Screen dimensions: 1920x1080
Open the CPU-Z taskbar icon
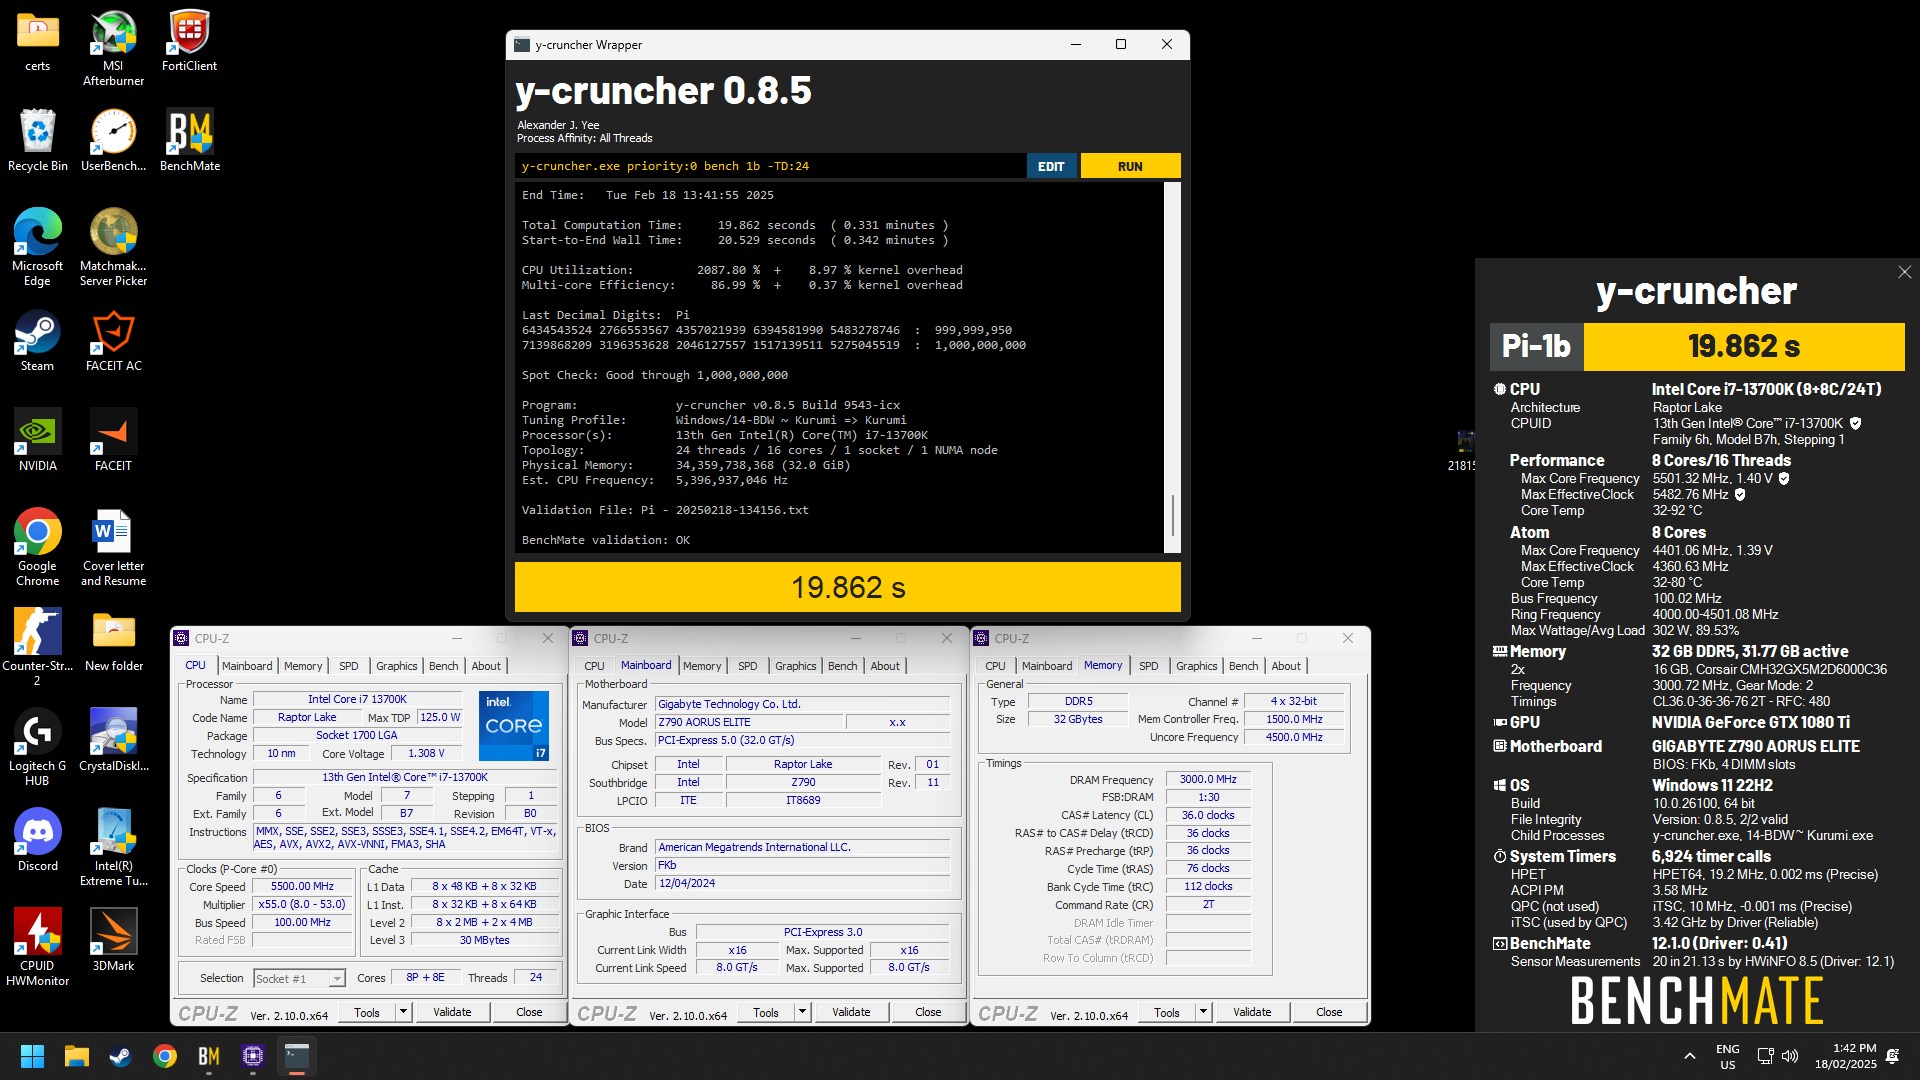[x=253, y=1056]
